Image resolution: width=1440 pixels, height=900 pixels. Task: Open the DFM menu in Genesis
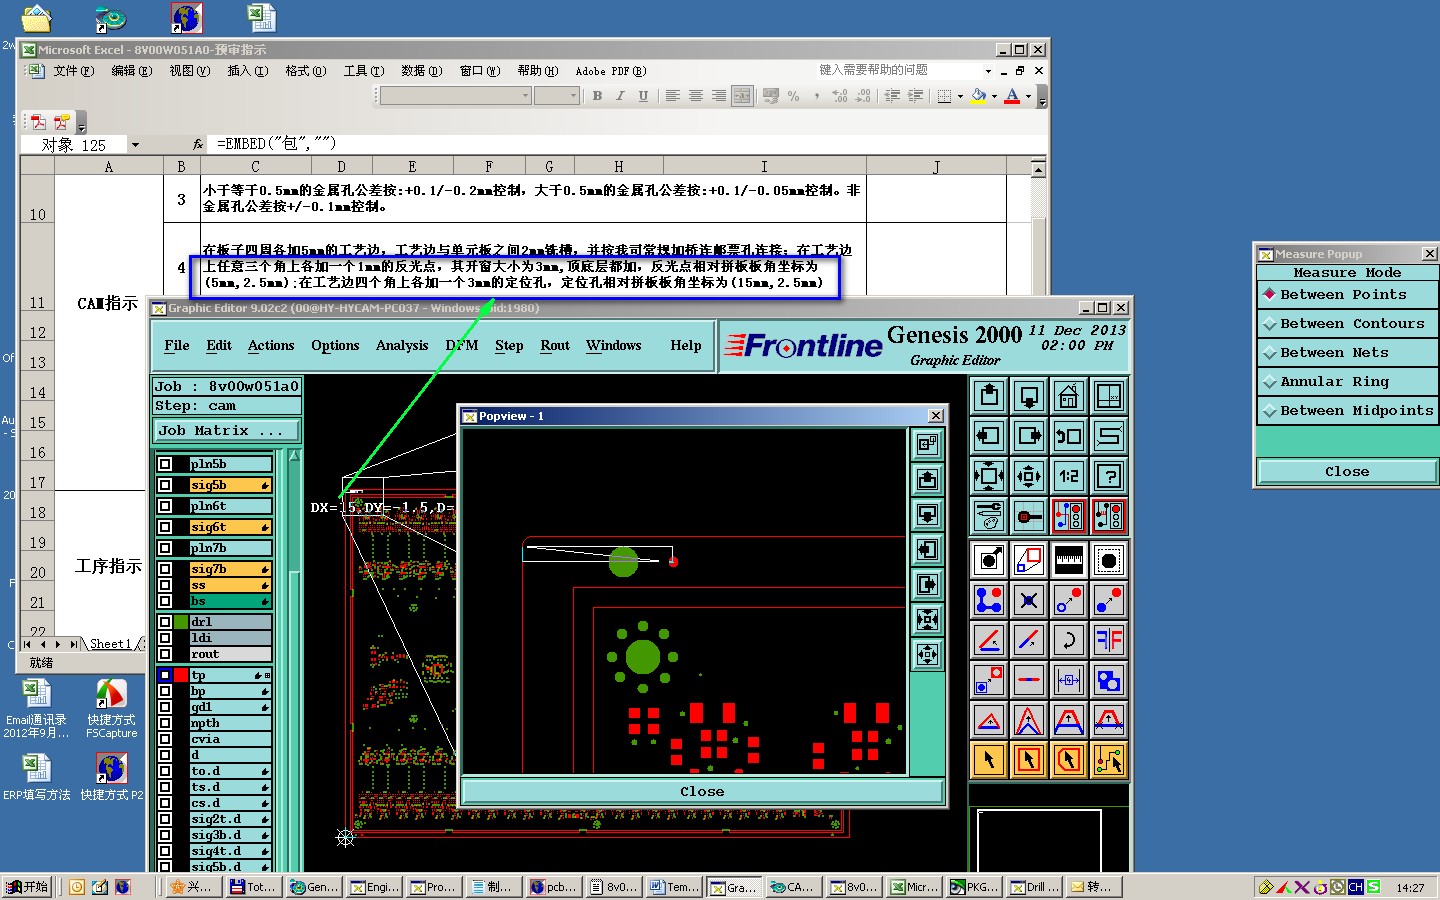tap(461, 346)
